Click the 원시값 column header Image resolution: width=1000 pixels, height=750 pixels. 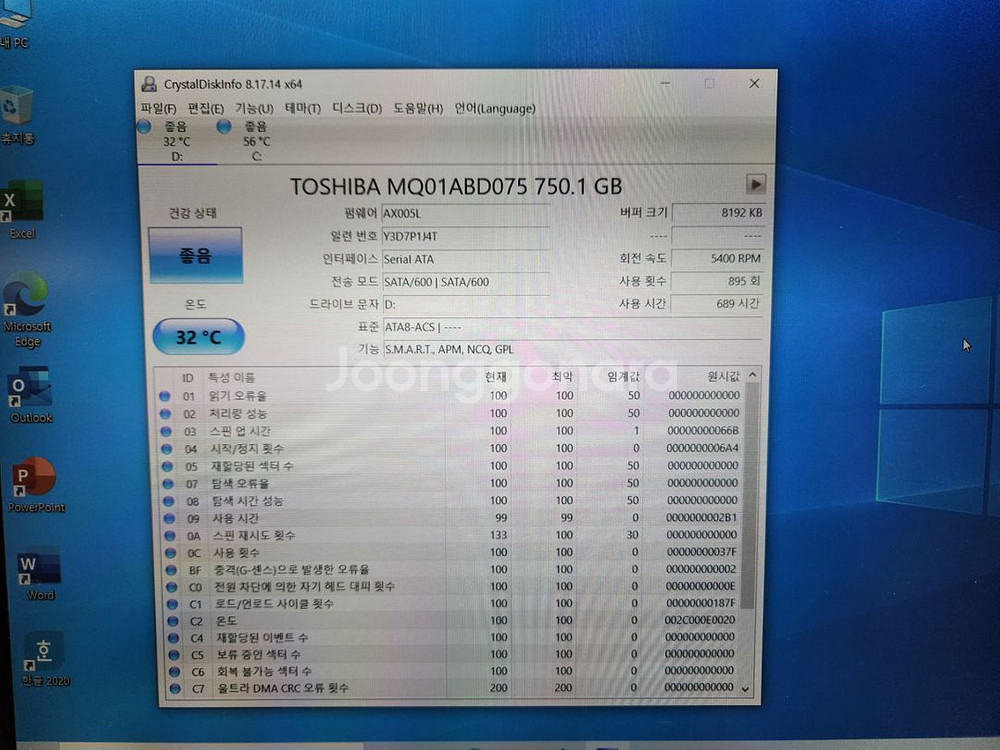[x=723, y=376]
